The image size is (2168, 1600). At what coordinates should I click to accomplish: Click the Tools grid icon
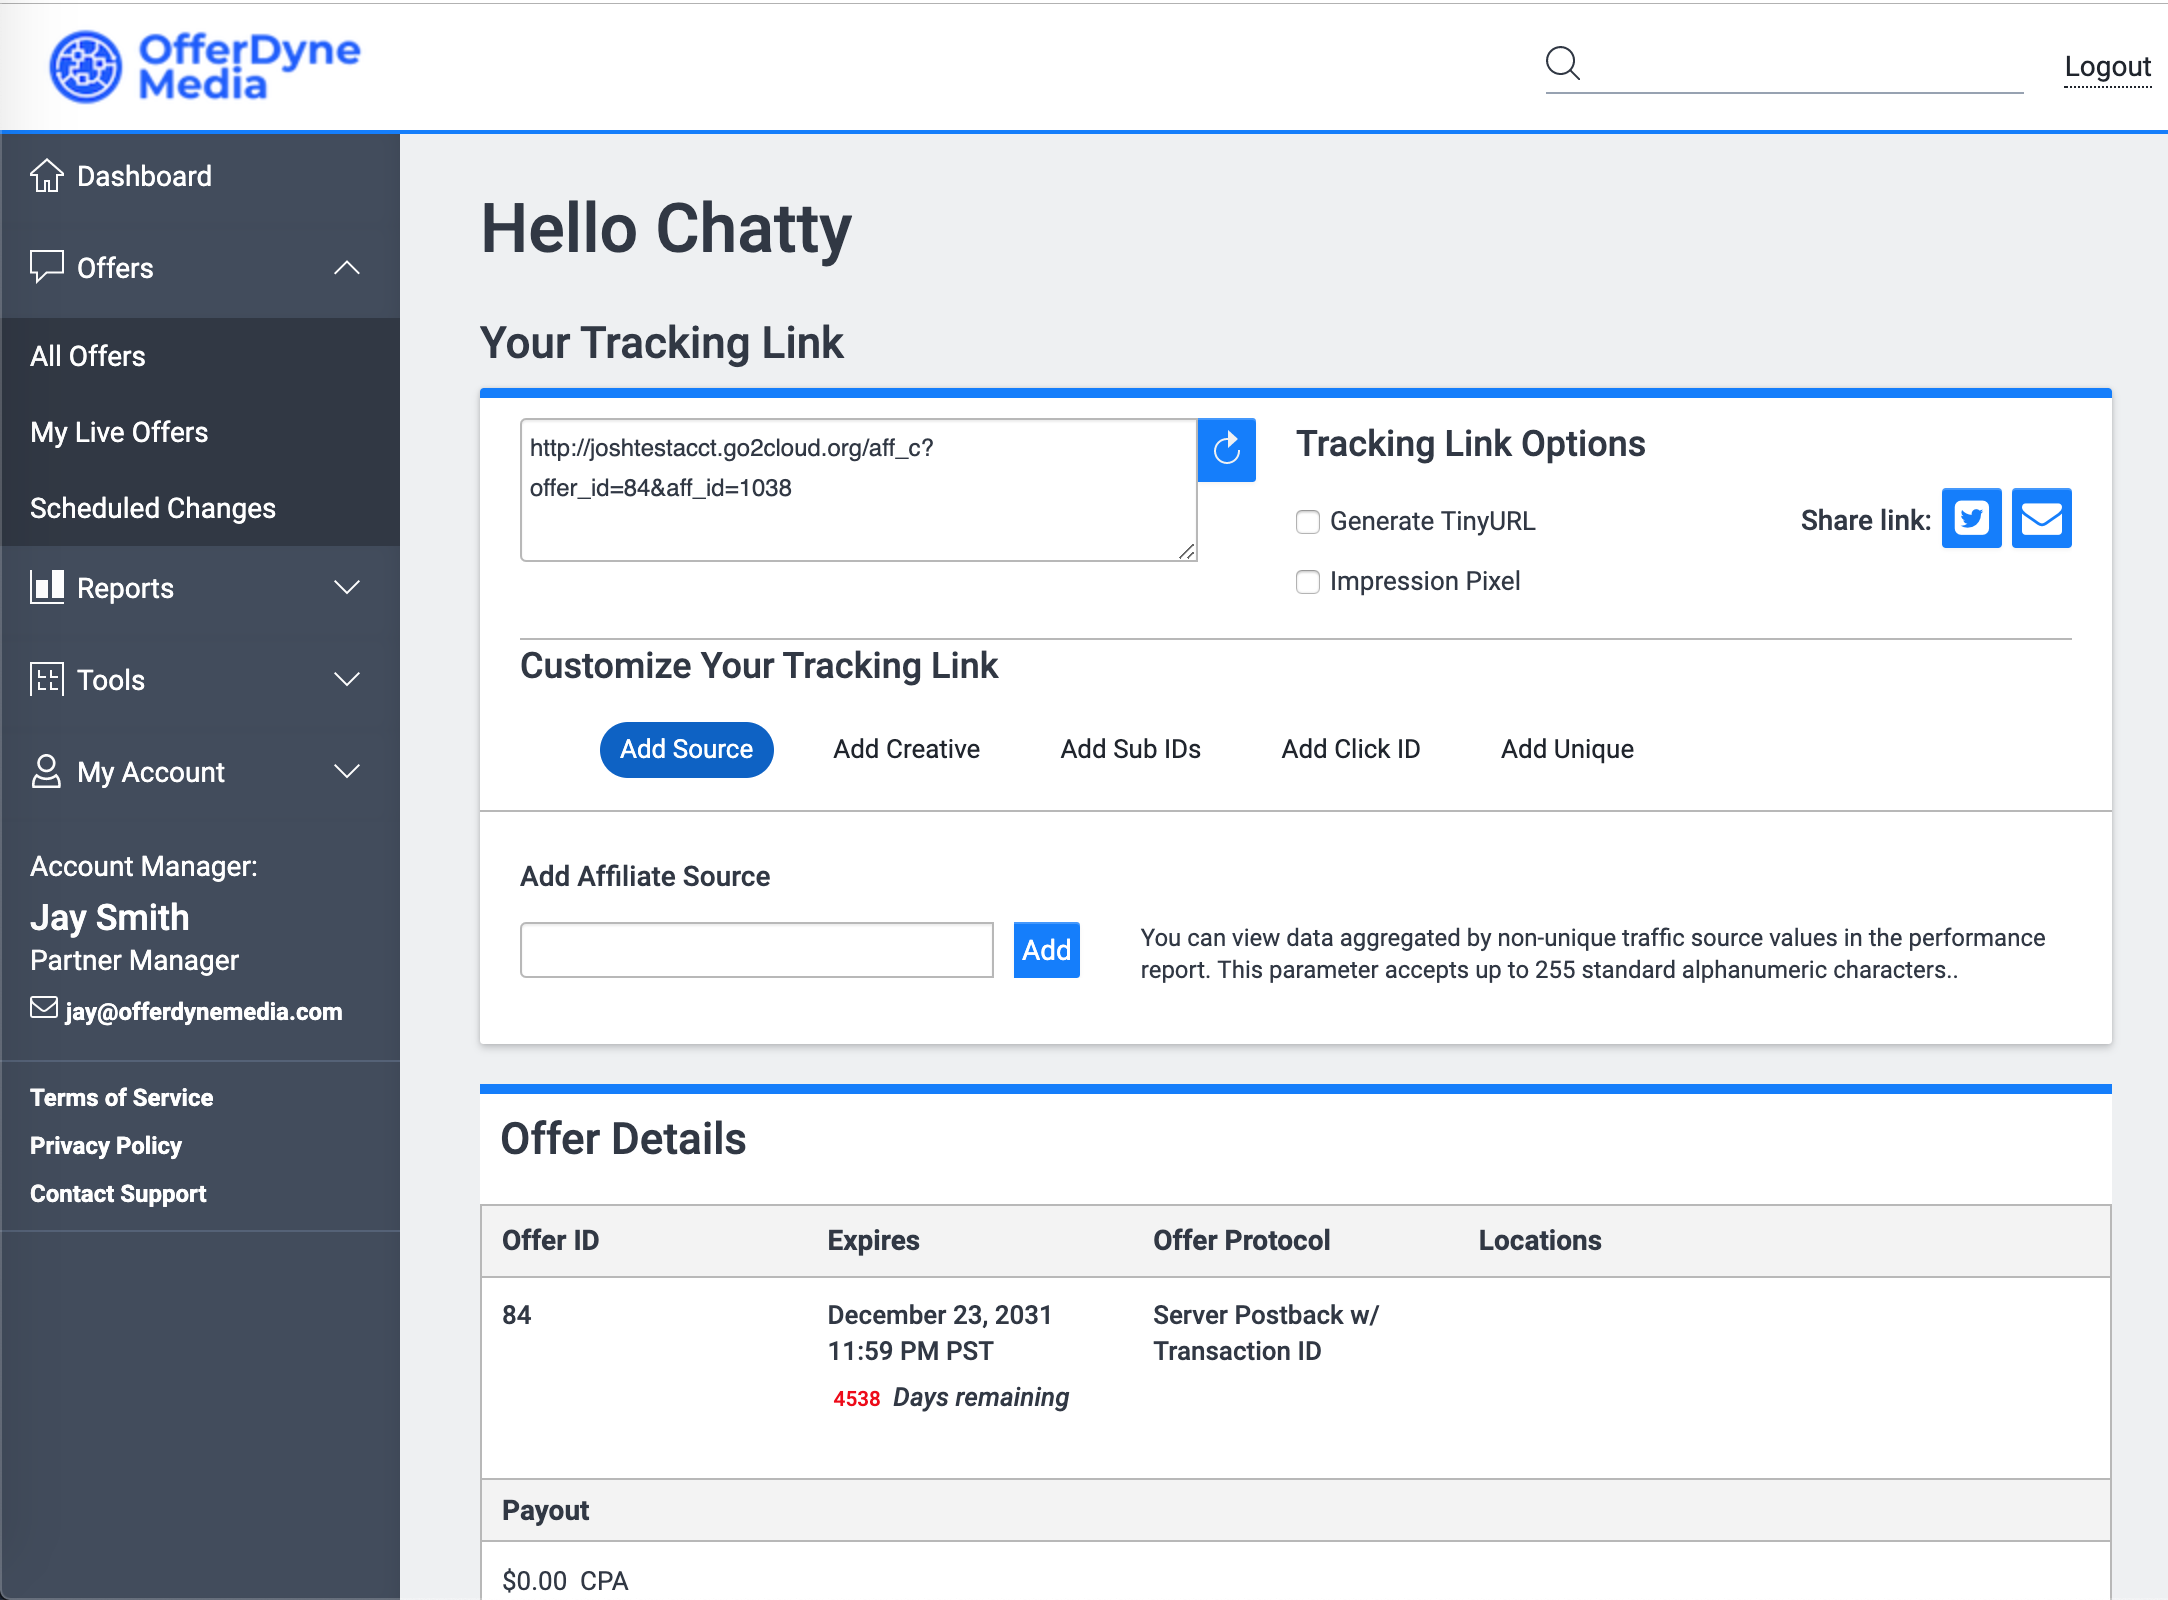(46, 679)
